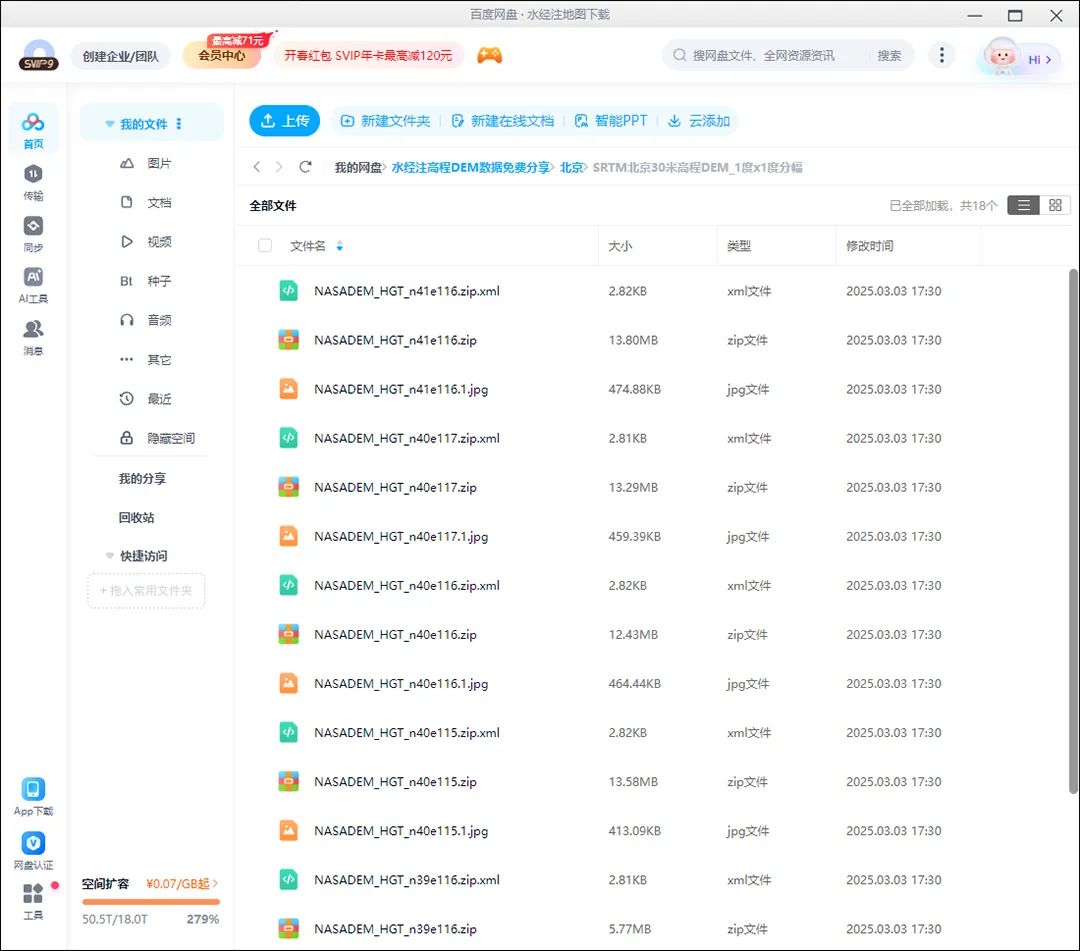Viewport: 1080px width, 951px height.
Task: Click 创建企业/团队 button
Action: tap(121, 56)
